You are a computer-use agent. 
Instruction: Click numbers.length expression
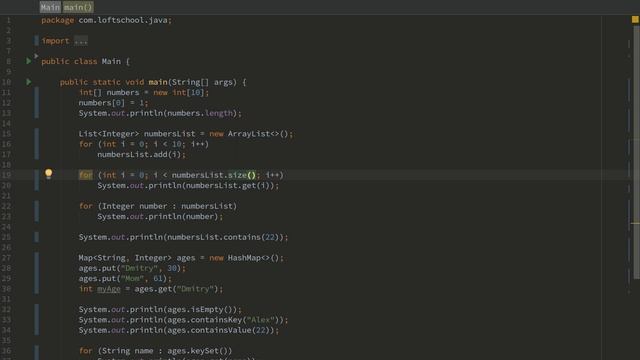(x=200, y=113)
